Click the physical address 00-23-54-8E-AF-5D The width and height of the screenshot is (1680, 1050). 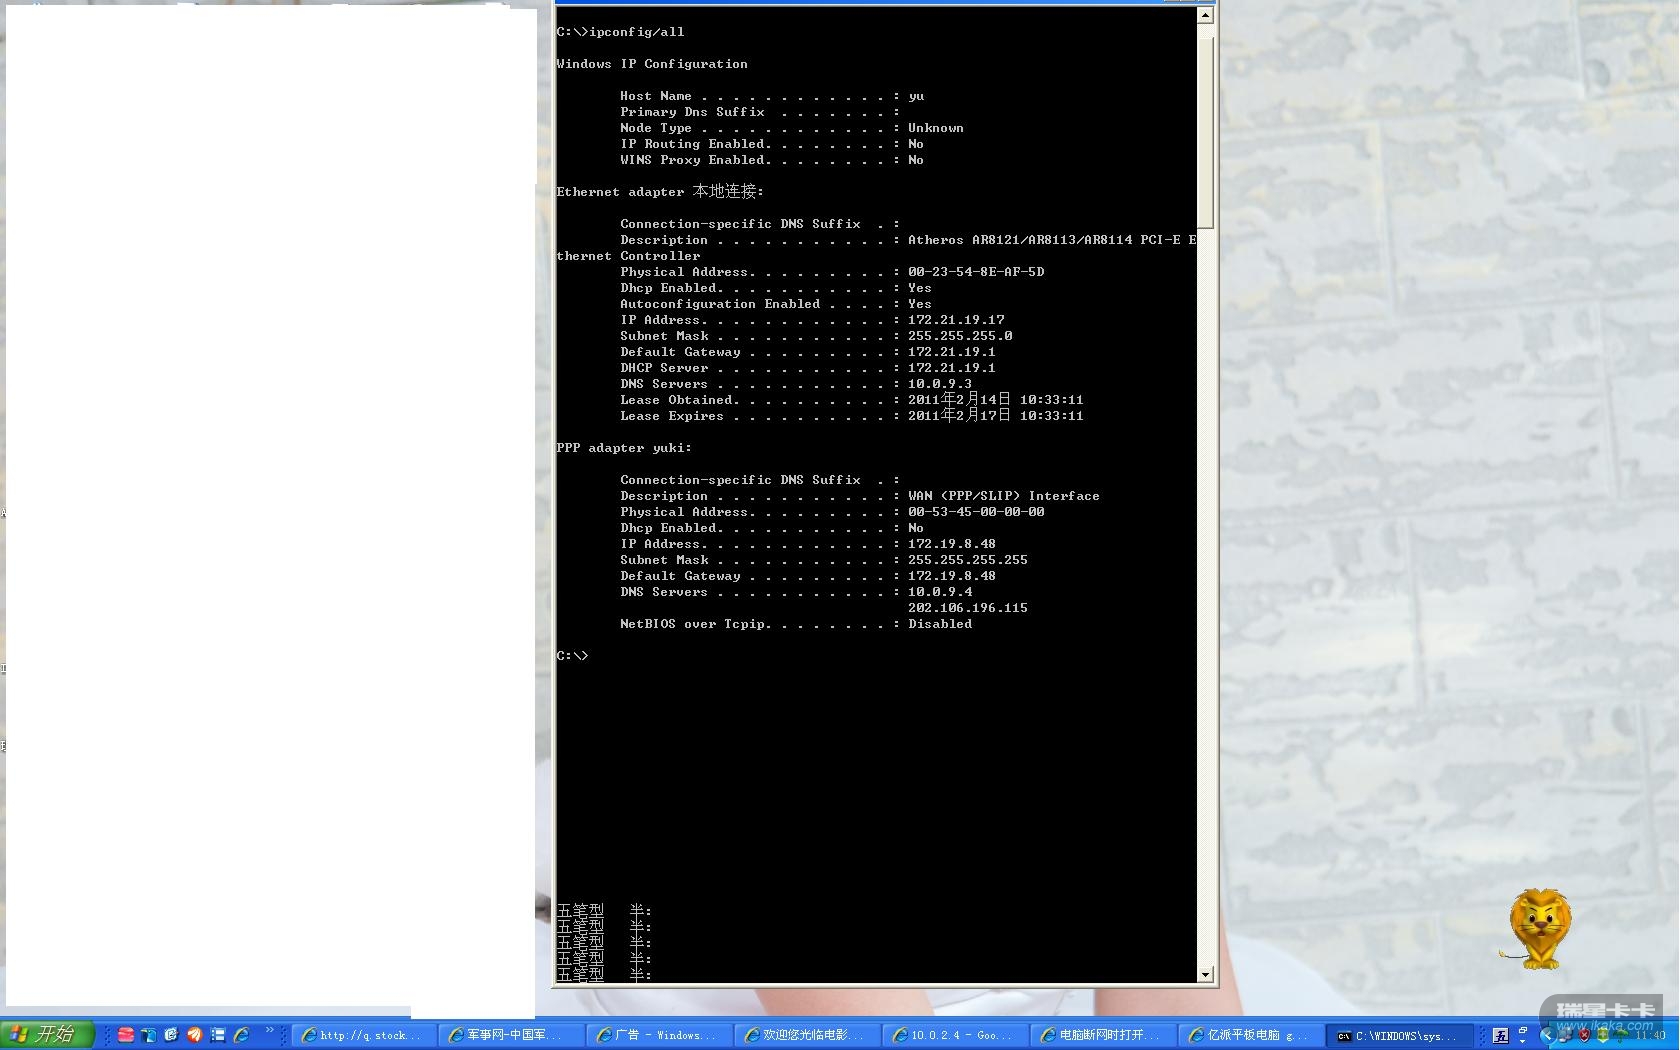(976, 272)
